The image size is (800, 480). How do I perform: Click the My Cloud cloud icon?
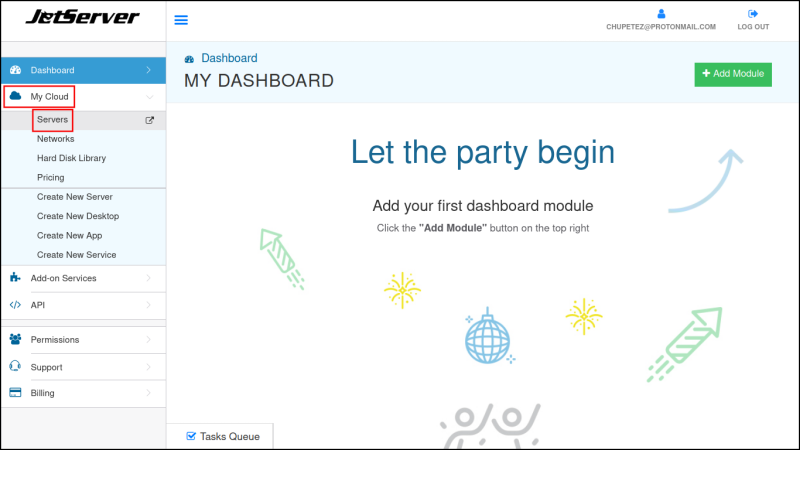coord(15,96)
